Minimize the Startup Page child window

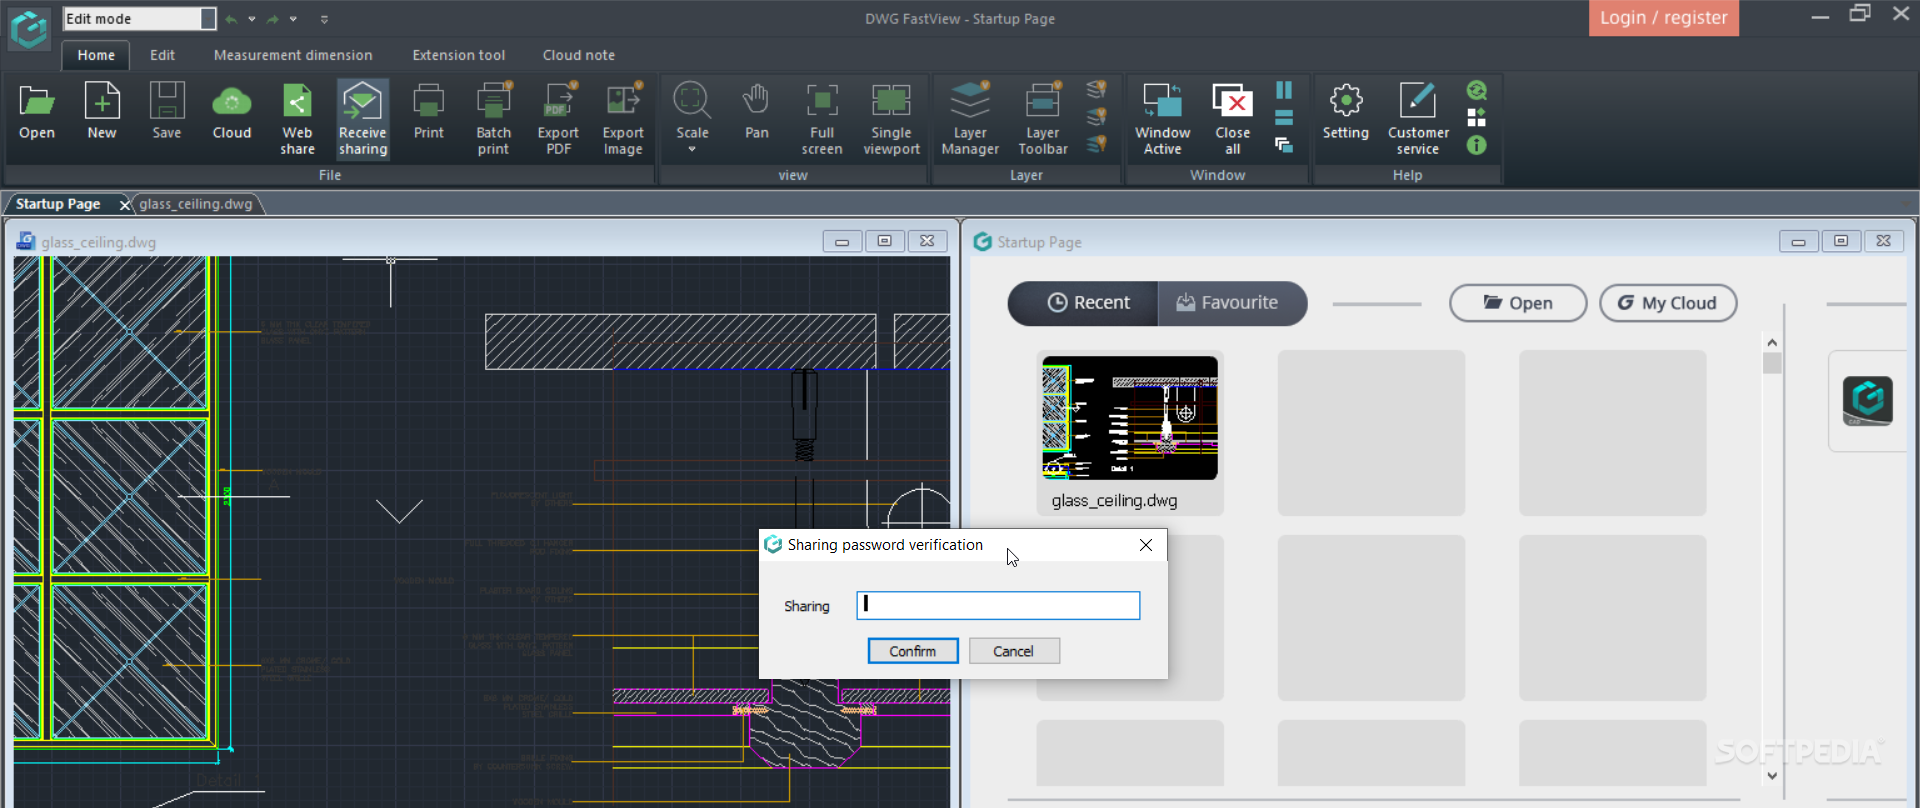pos(1798,241)
